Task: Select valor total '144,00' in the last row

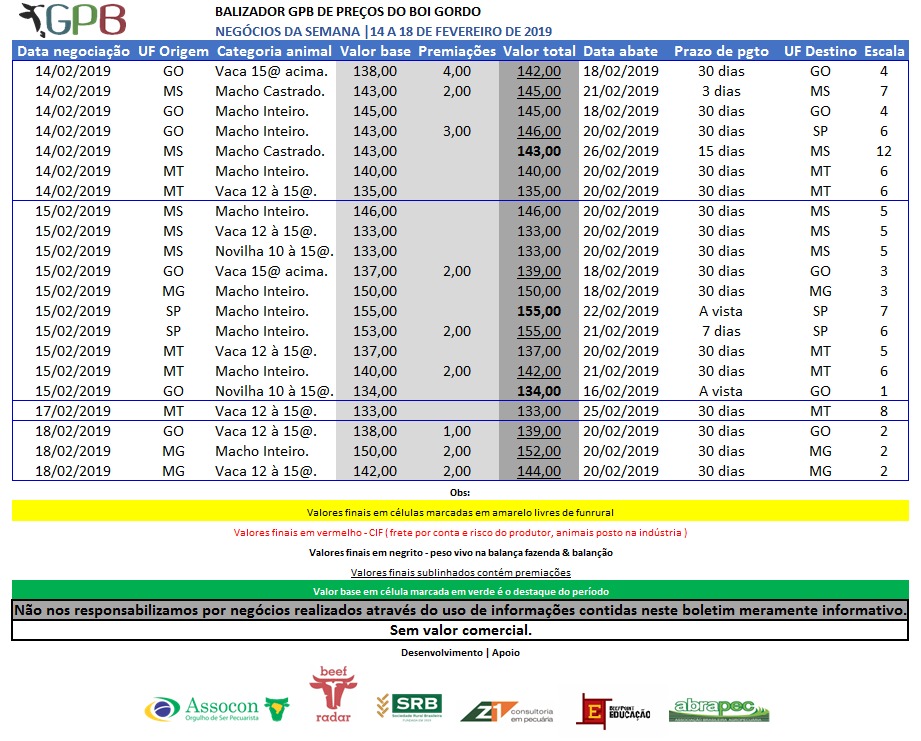Action: tap(539, 470)
